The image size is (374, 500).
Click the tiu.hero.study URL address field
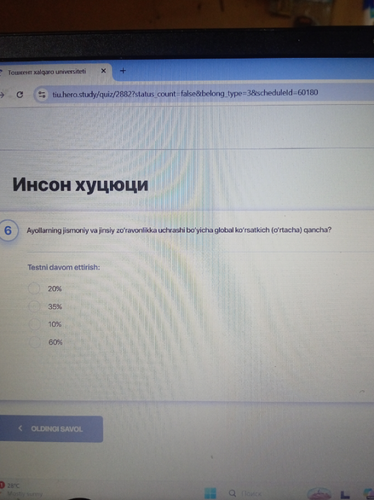185,93
